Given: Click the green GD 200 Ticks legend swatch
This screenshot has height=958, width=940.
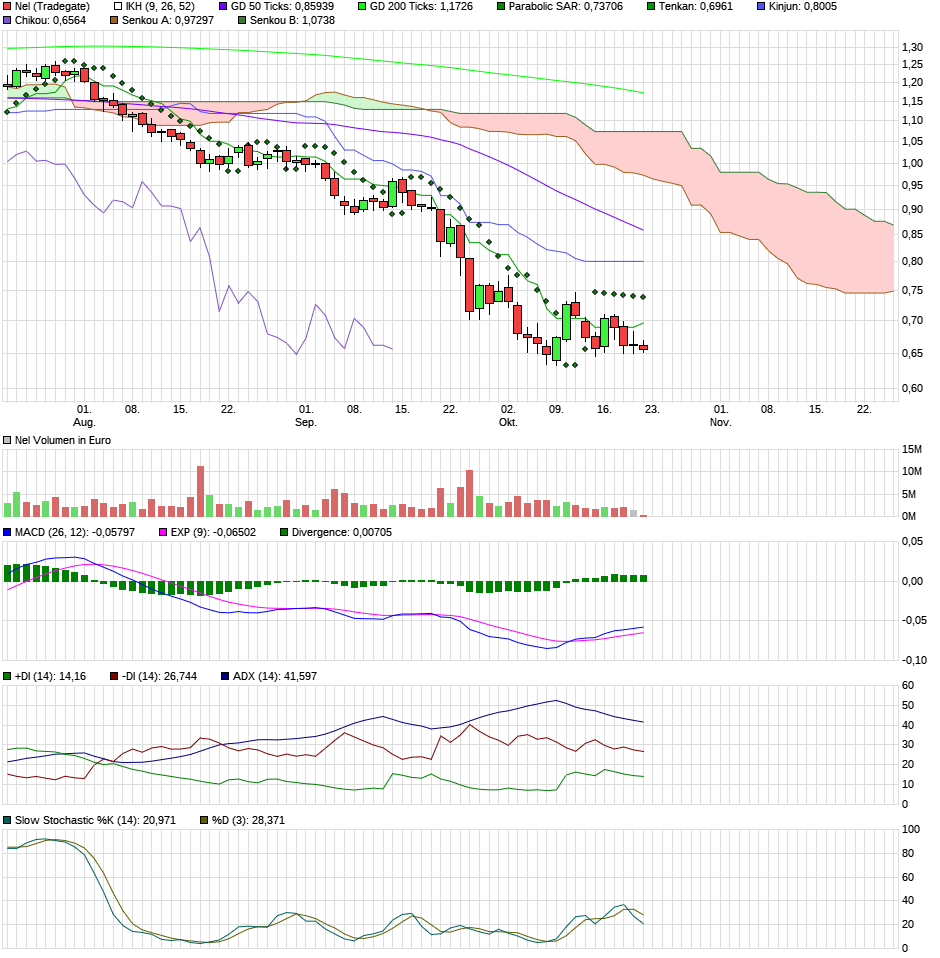Looking at the screenshot, I should coord(362,7).
